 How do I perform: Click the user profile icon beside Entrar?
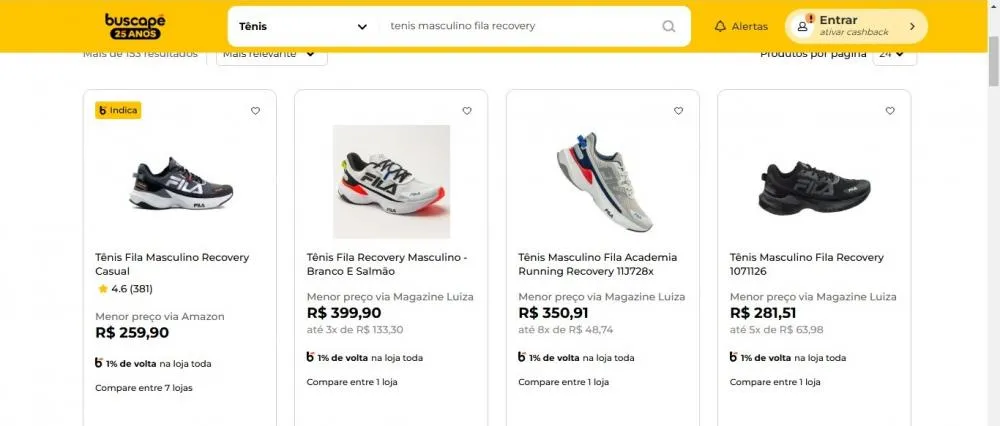pyautogui.click(x=802, y=26)
